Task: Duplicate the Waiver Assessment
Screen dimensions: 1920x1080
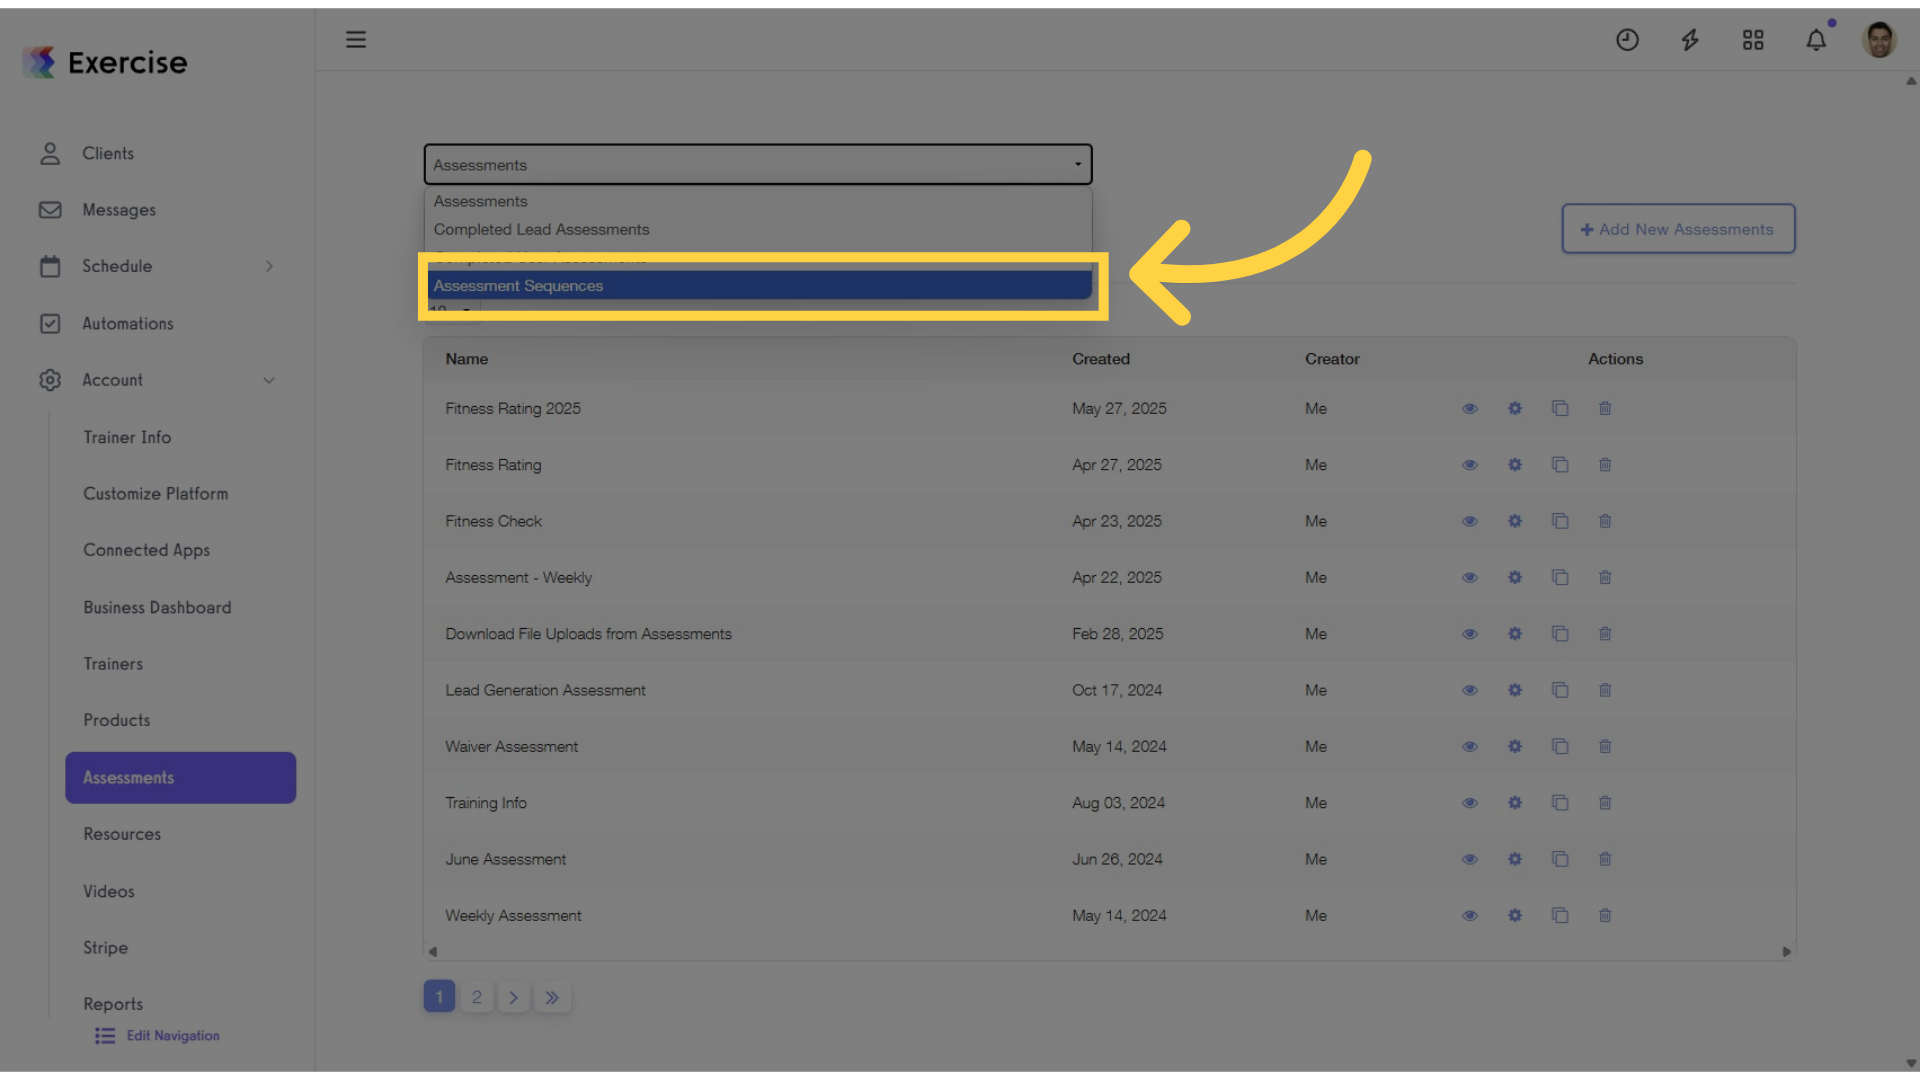Action: (x=1560, y=746)
